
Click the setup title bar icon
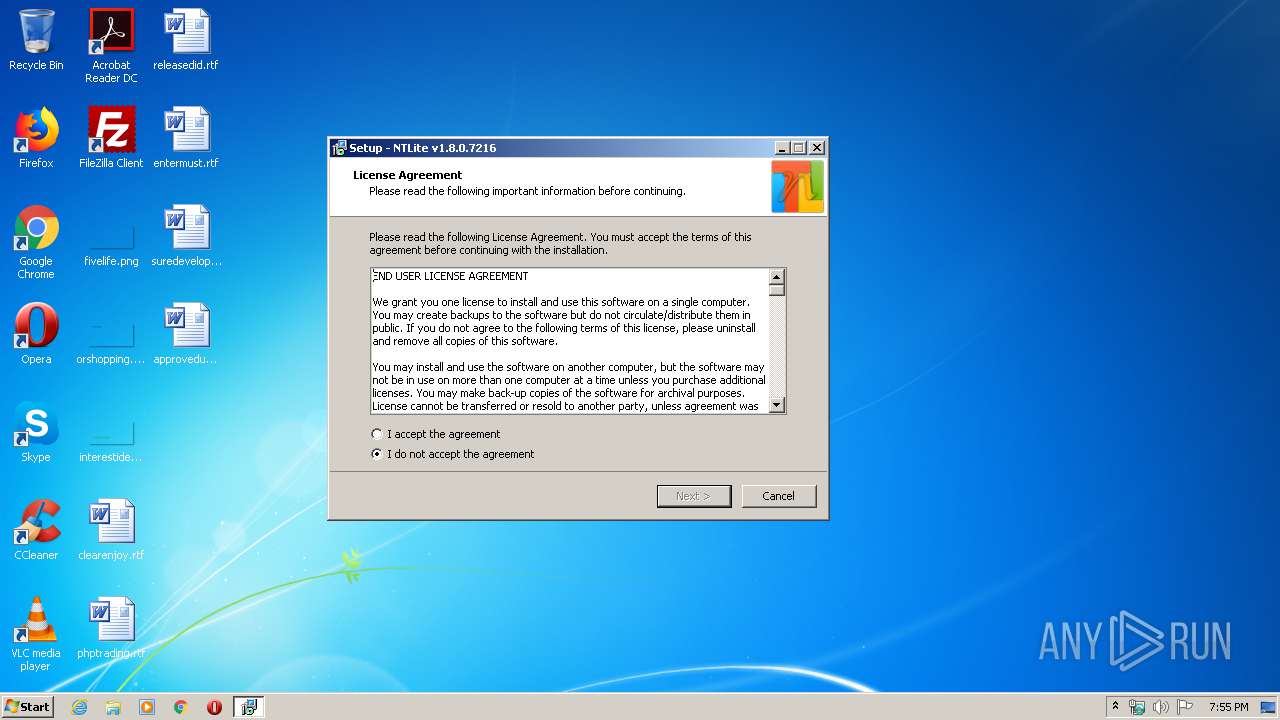339,148
